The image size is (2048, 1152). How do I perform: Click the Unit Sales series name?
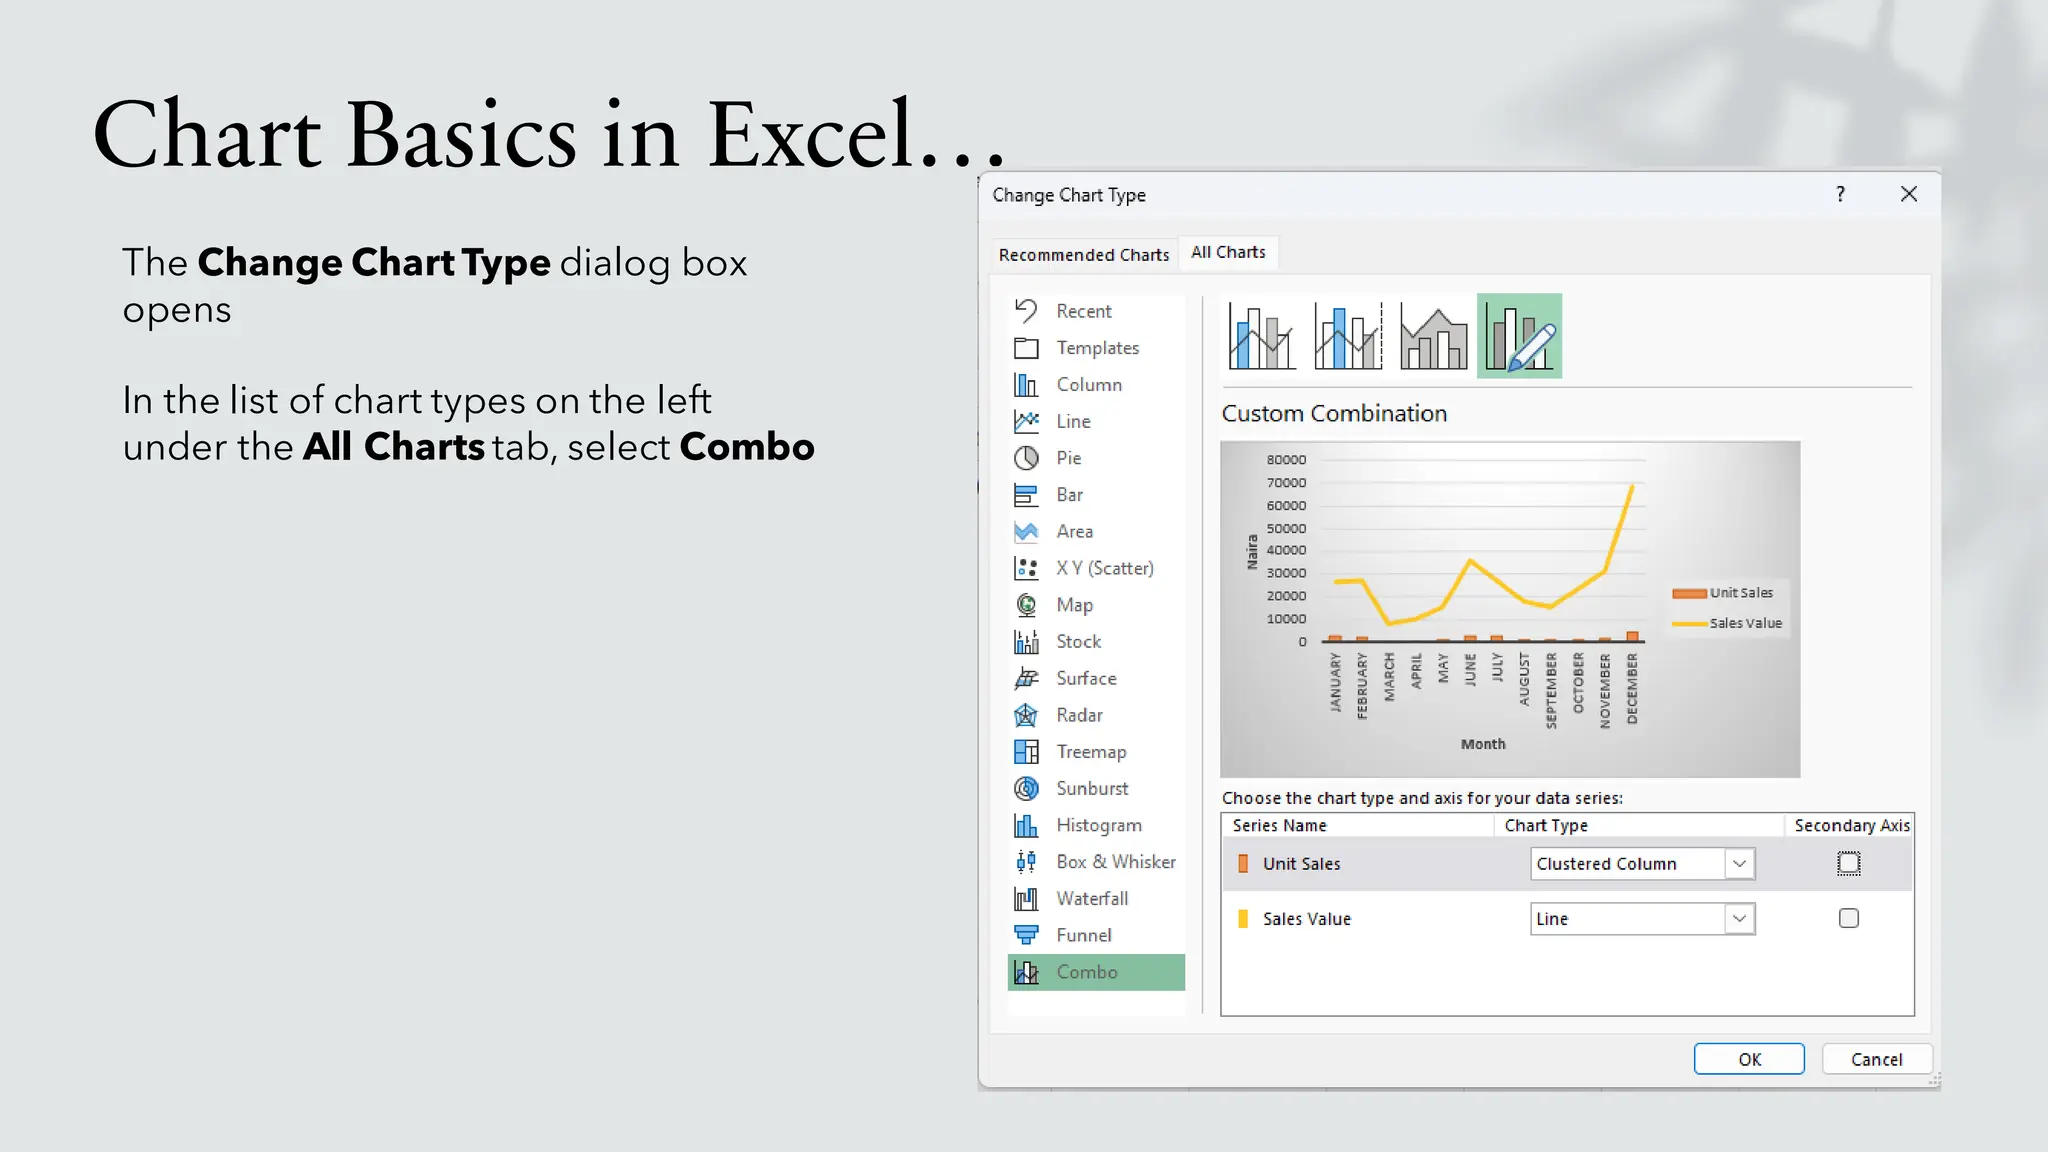click(1301, 864)
